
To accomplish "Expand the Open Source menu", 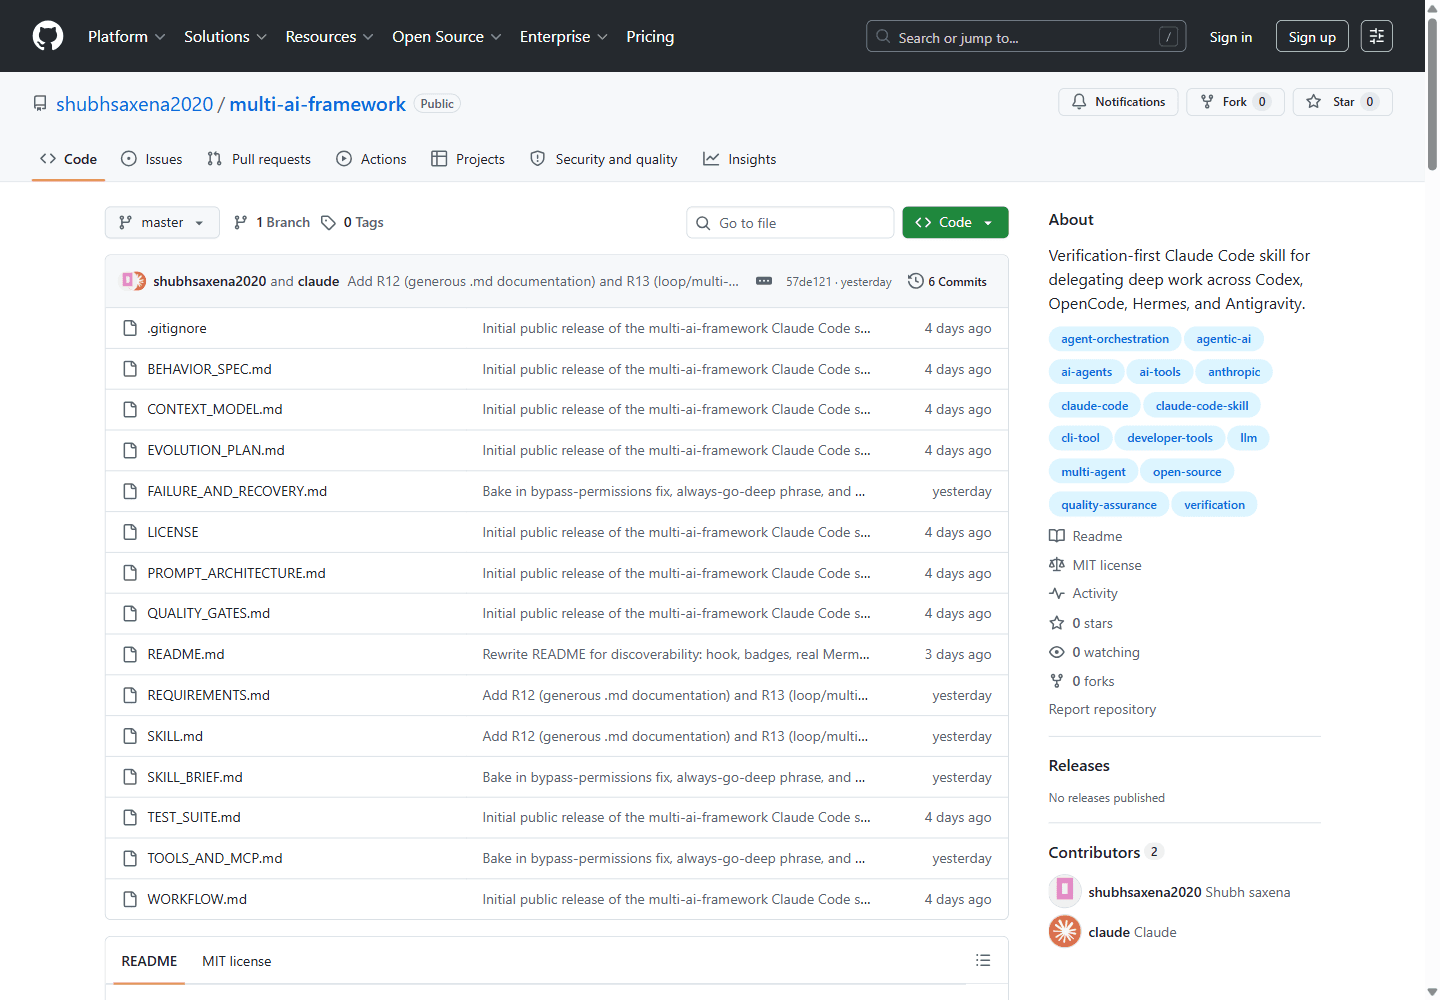I will point(446,36).
